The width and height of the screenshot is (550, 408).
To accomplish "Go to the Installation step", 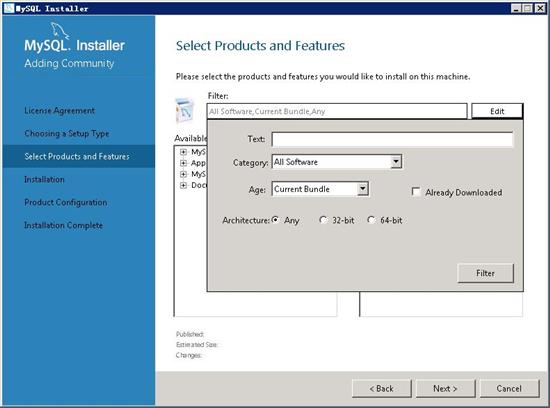I will [44, 180].
